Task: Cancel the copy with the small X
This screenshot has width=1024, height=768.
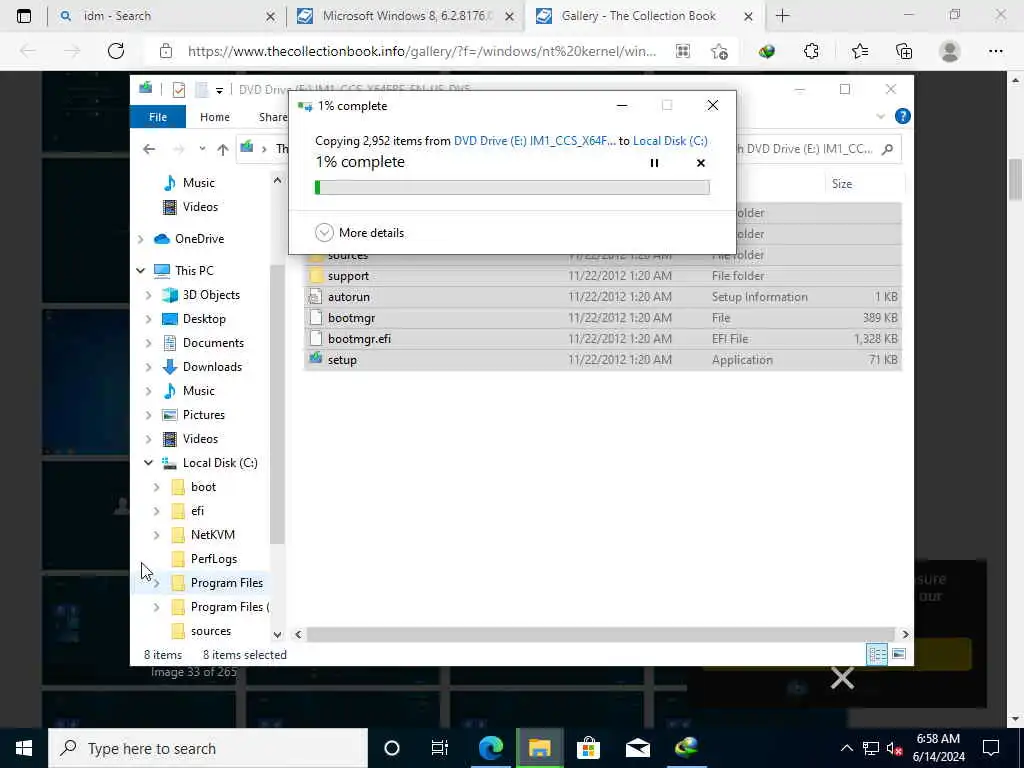Action: coord(701,163)
